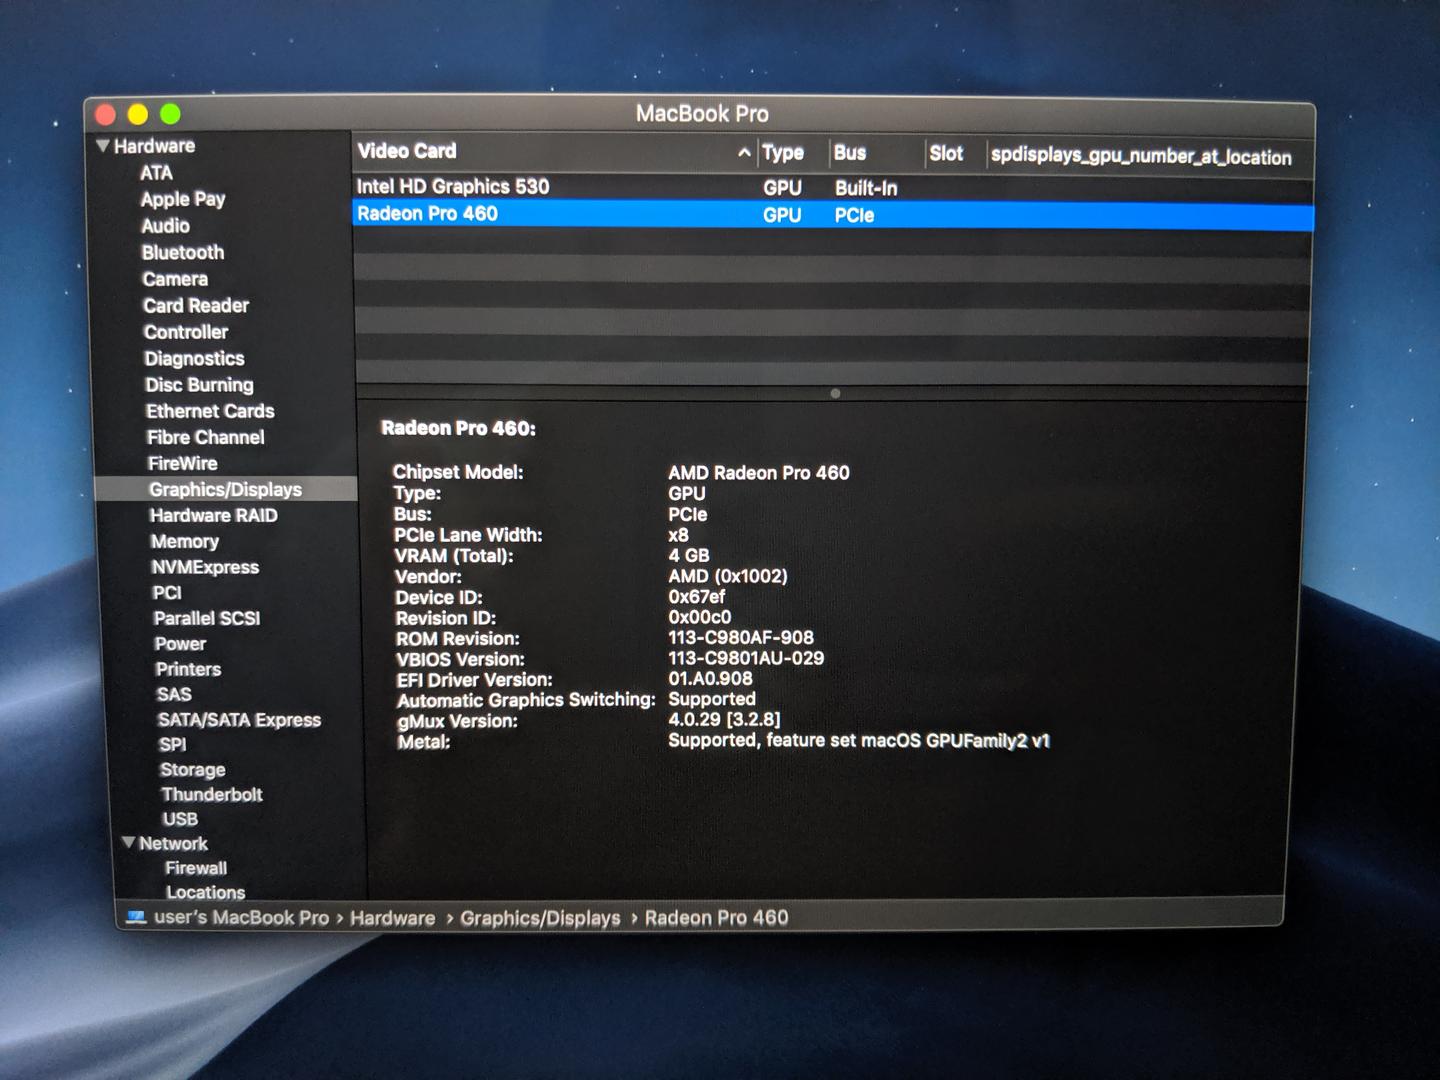Click the yellow minimize window button
The height and width of the screenshot is (1080, 1440).
coord(138,115)
